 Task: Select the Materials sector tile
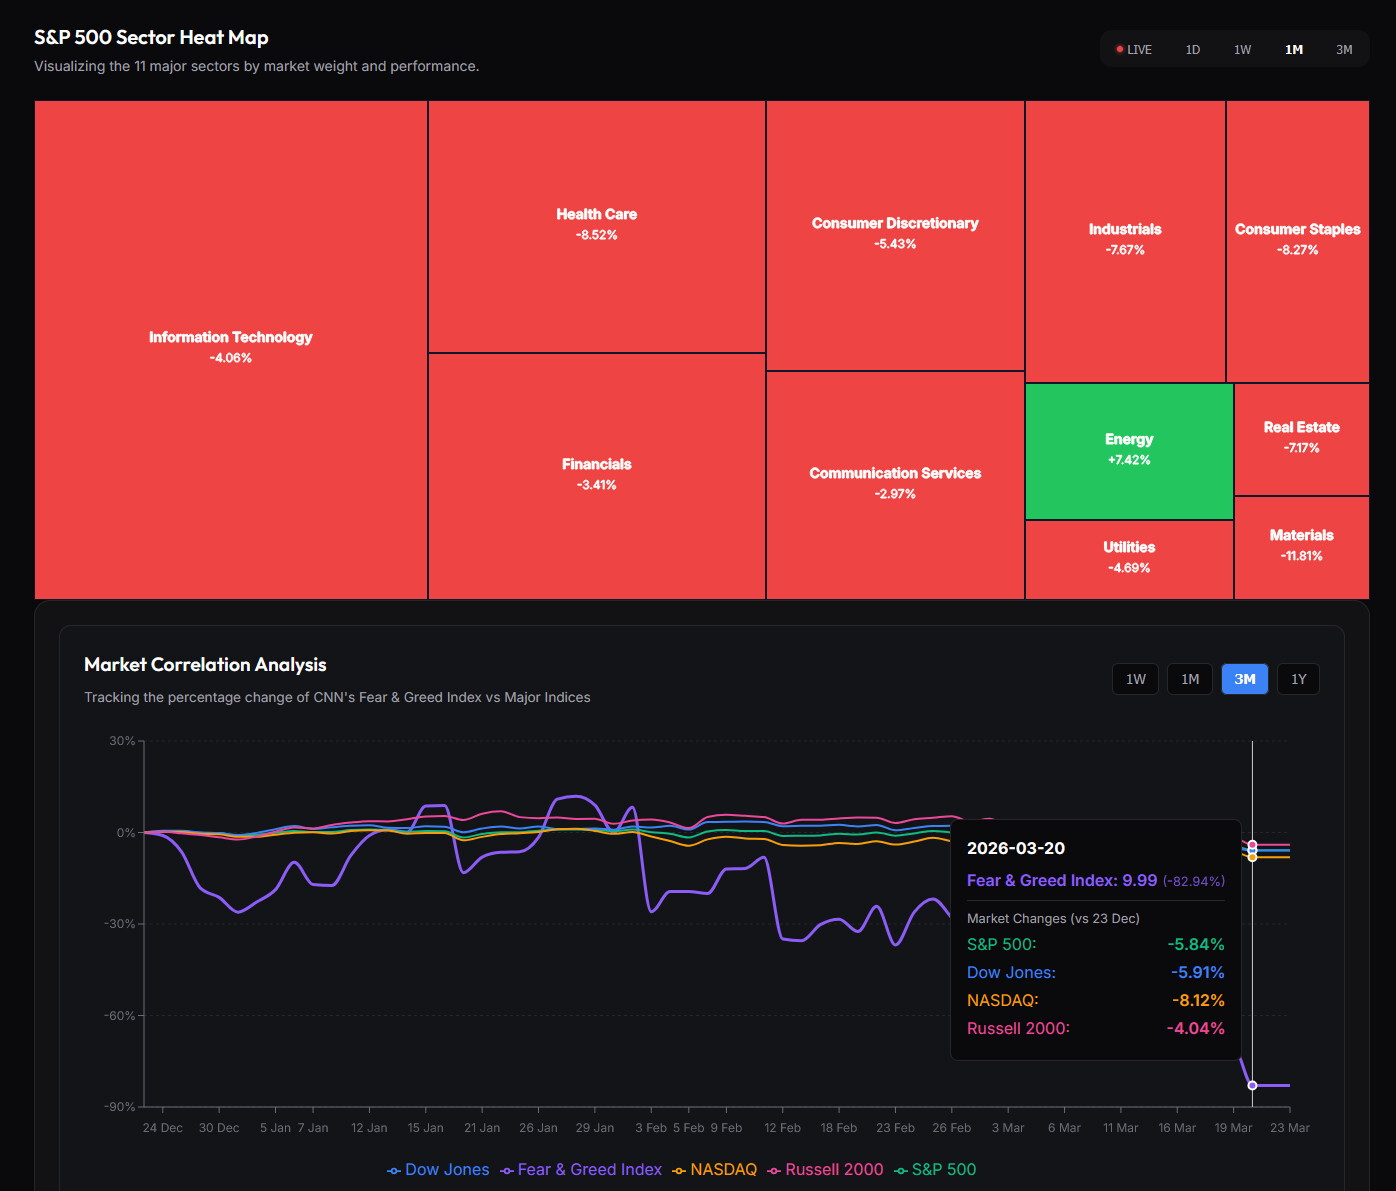1301,546
